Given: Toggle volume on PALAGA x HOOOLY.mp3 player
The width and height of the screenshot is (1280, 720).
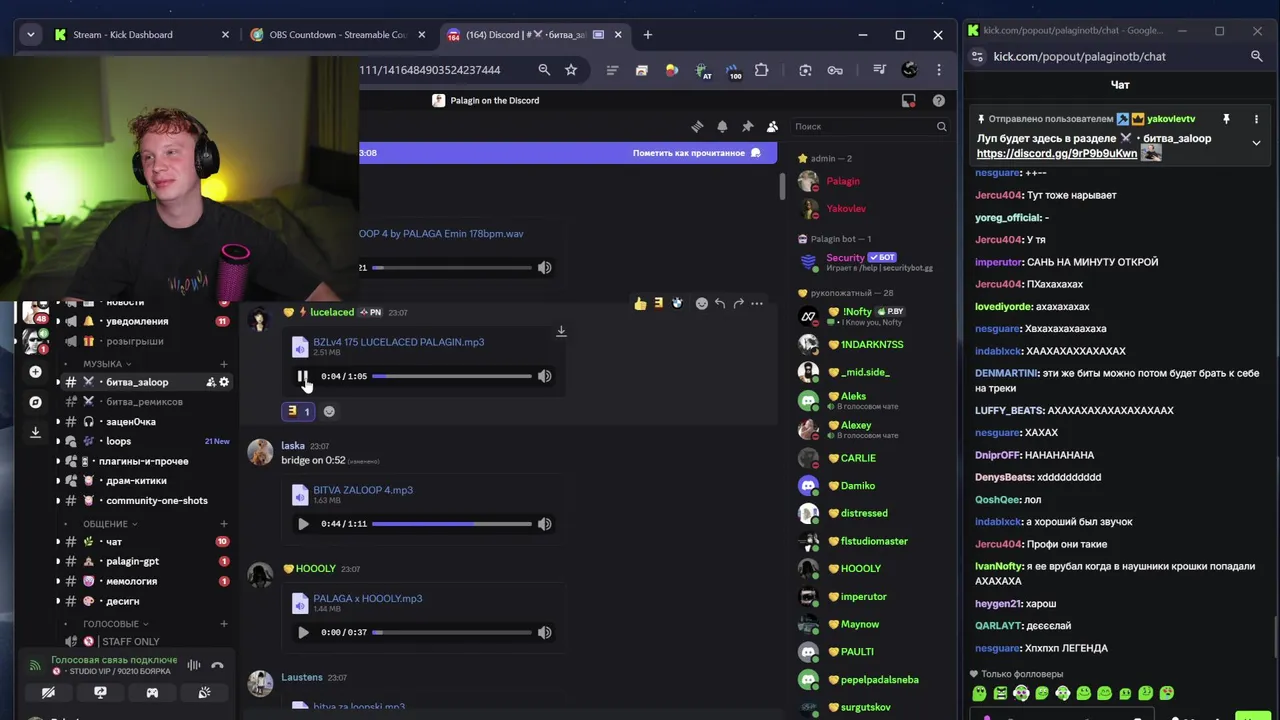Looking at the screenshot, I should [544, 632].
